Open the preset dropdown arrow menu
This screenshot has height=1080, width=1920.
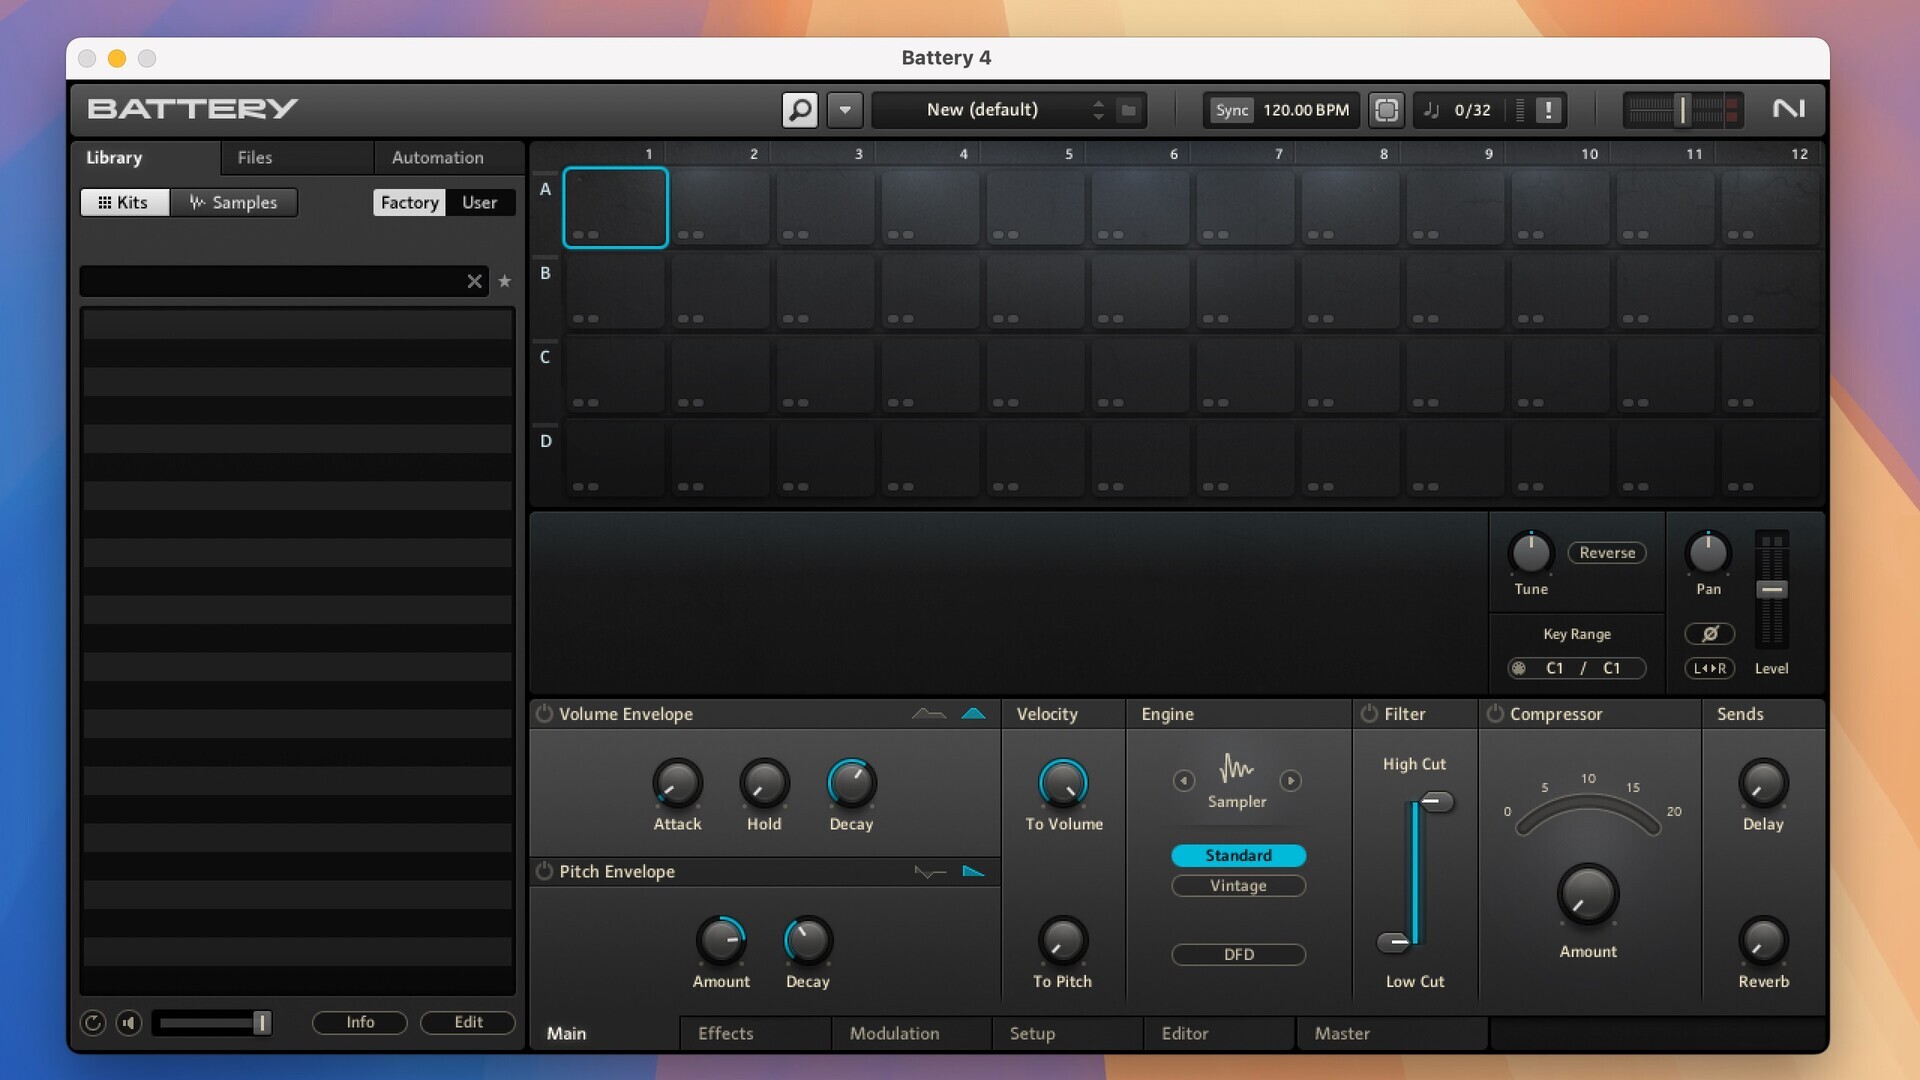pos(845,110)
